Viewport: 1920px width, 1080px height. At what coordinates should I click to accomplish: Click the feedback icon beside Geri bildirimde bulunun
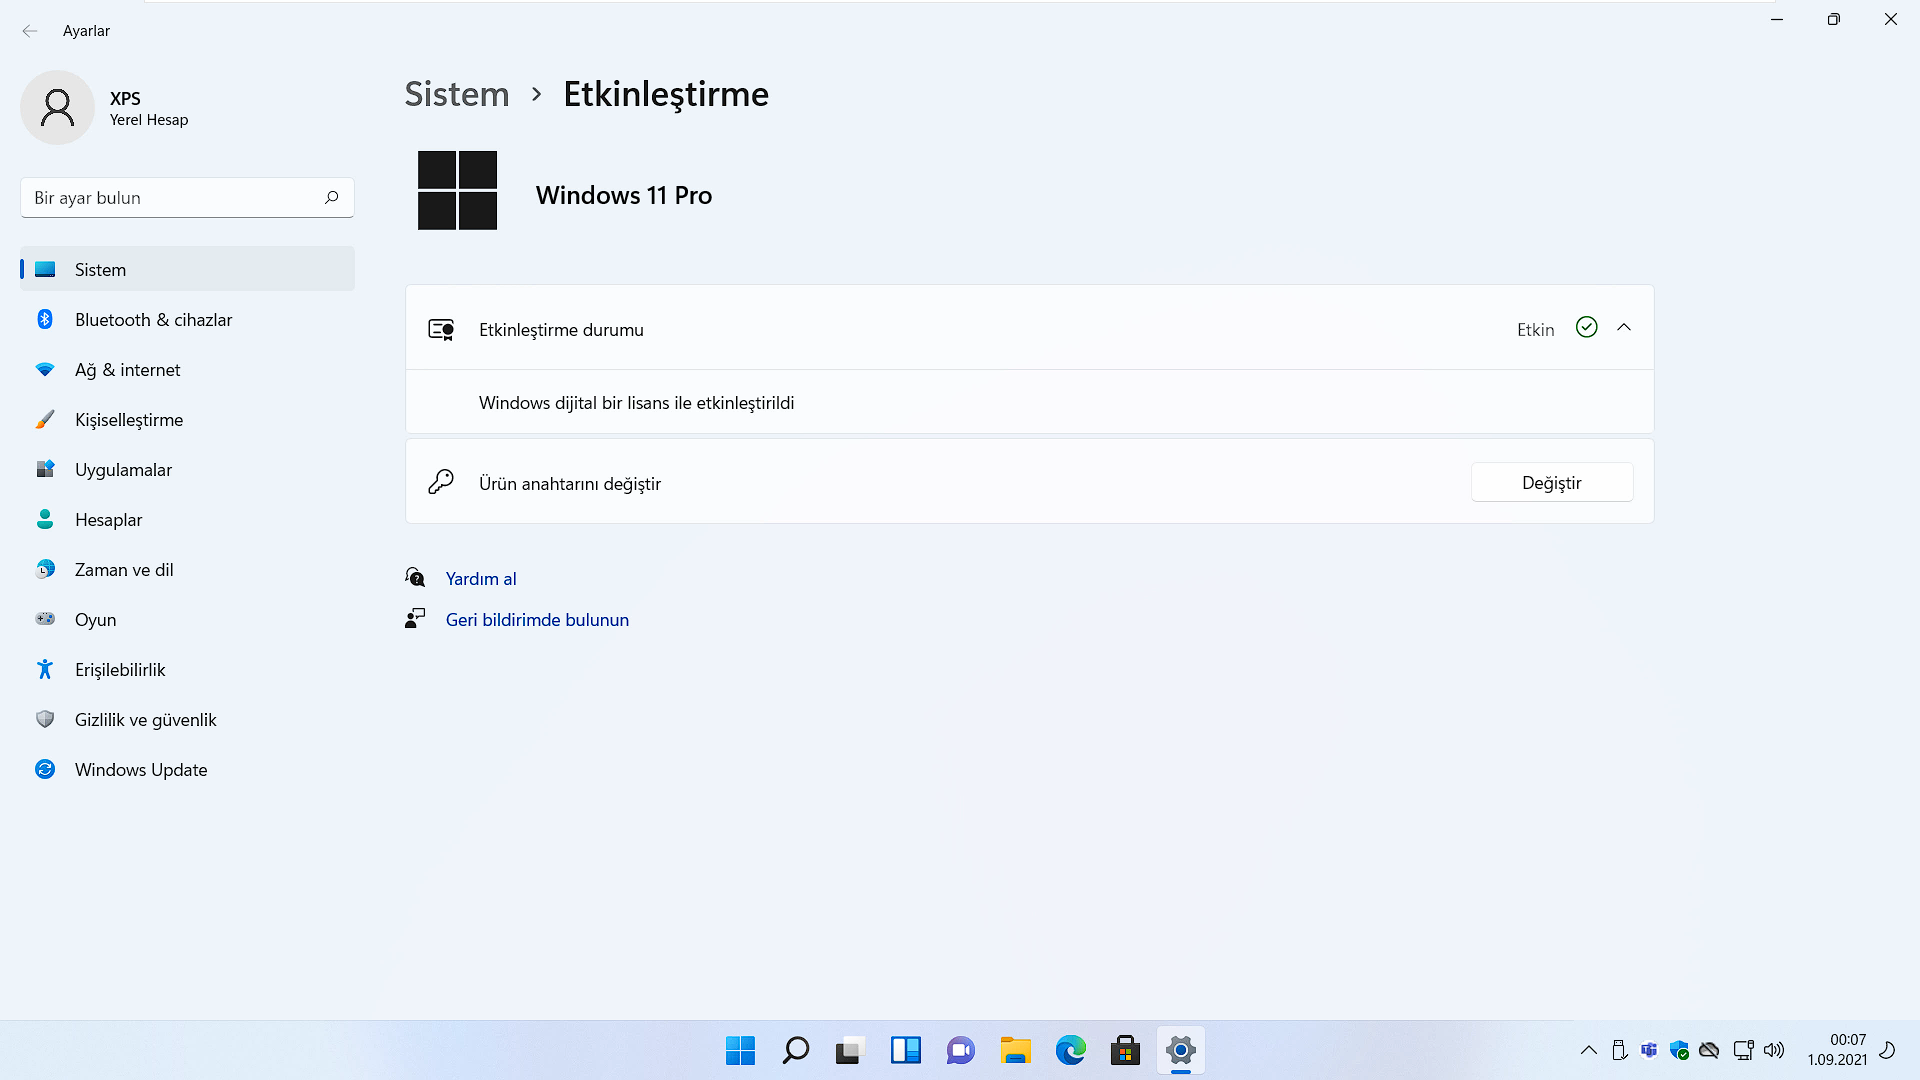[x=415, y=618]
